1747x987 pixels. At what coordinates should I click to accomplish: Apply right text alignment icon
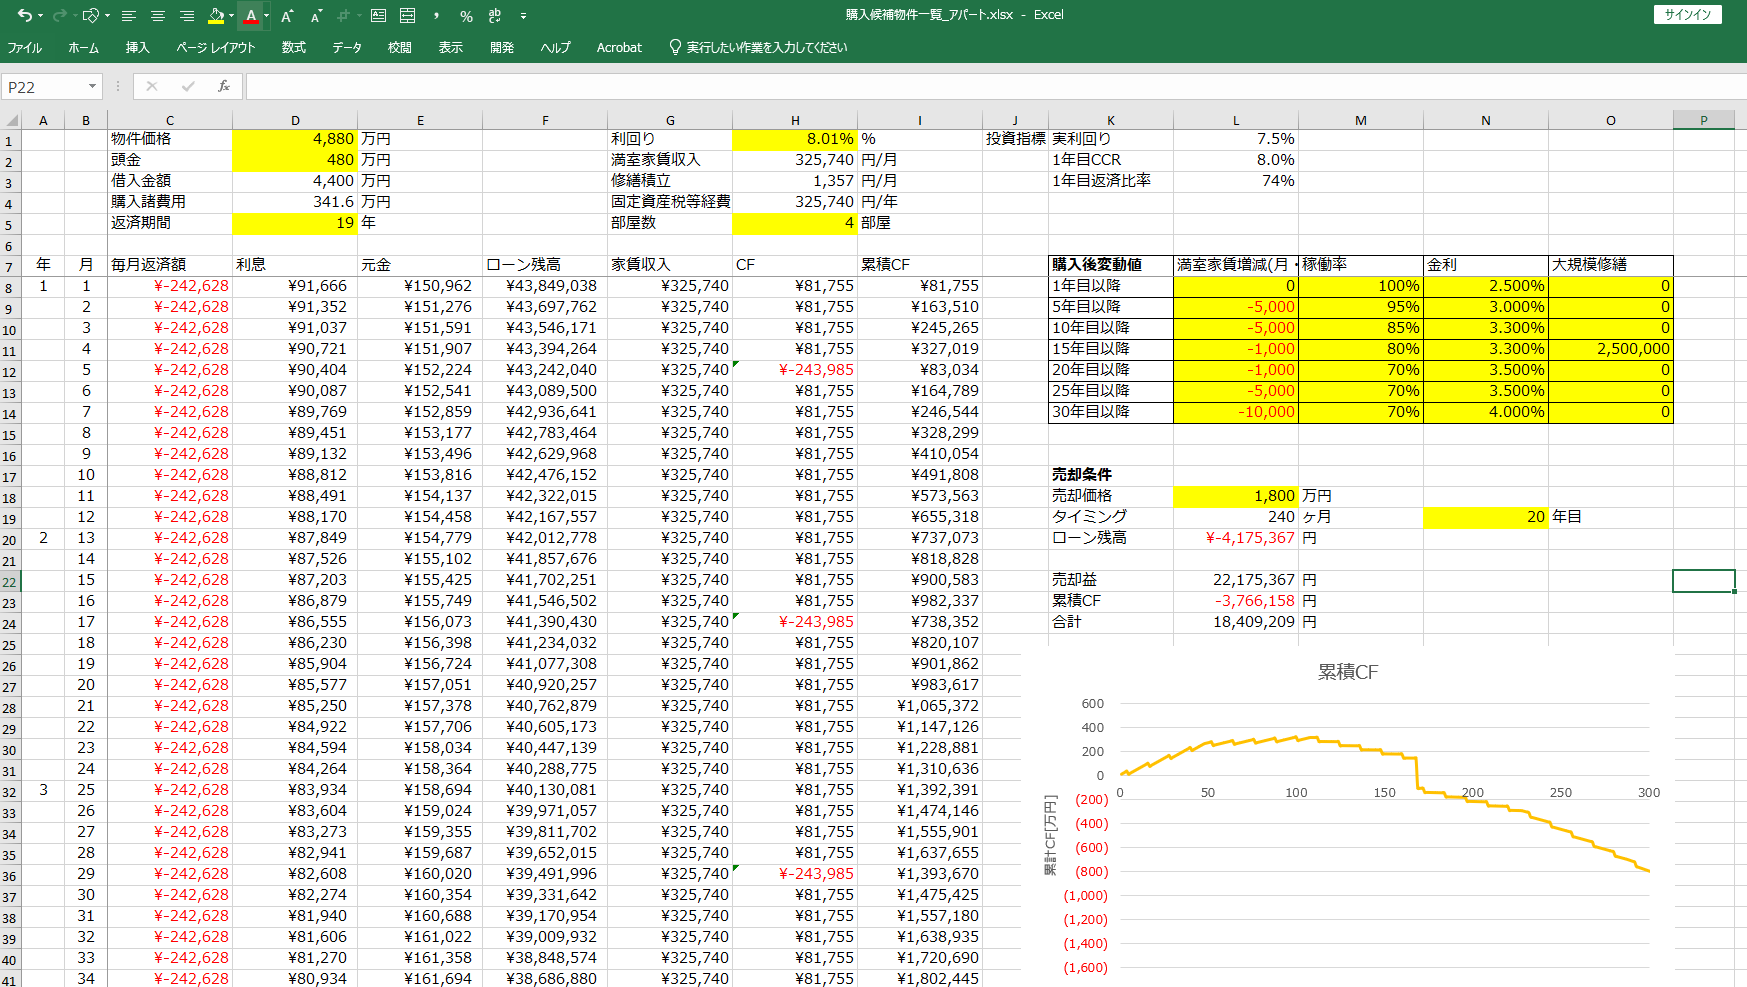tap(187, 15)
